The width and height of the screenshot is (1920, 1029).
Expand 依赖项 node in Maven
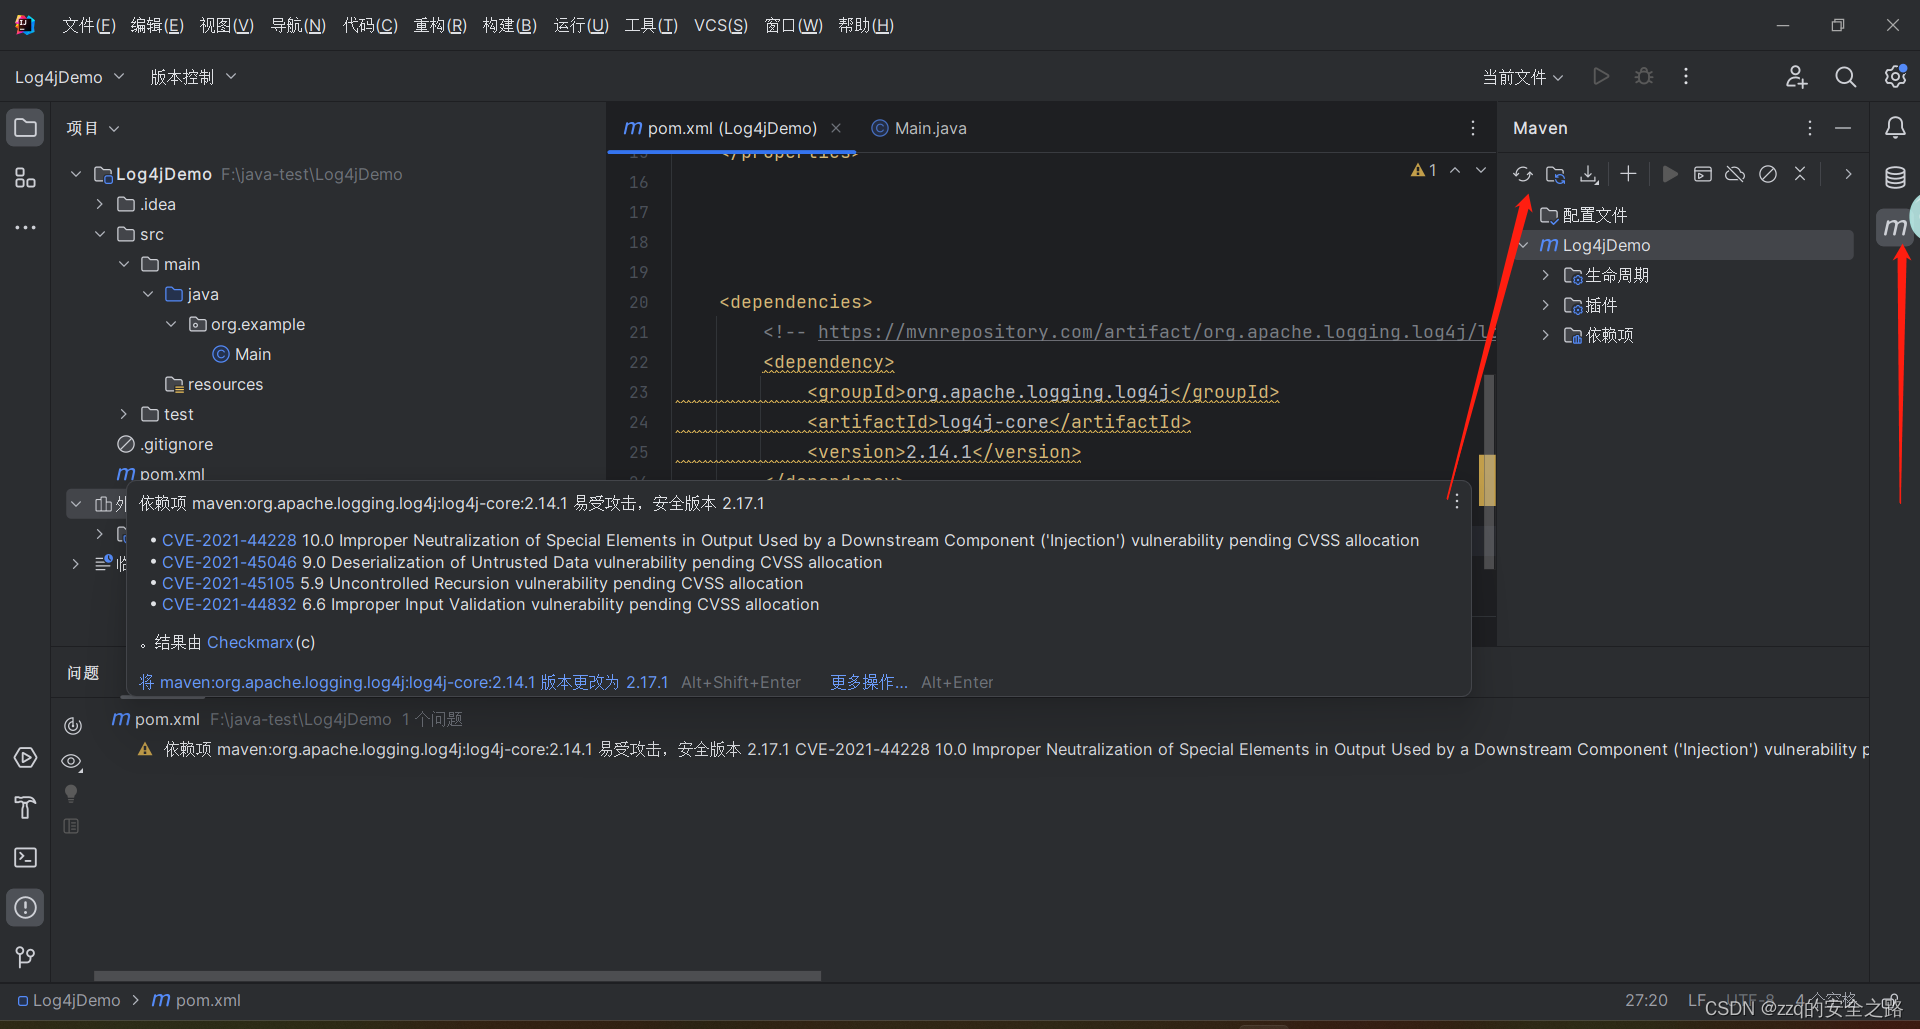point(1546,335)
